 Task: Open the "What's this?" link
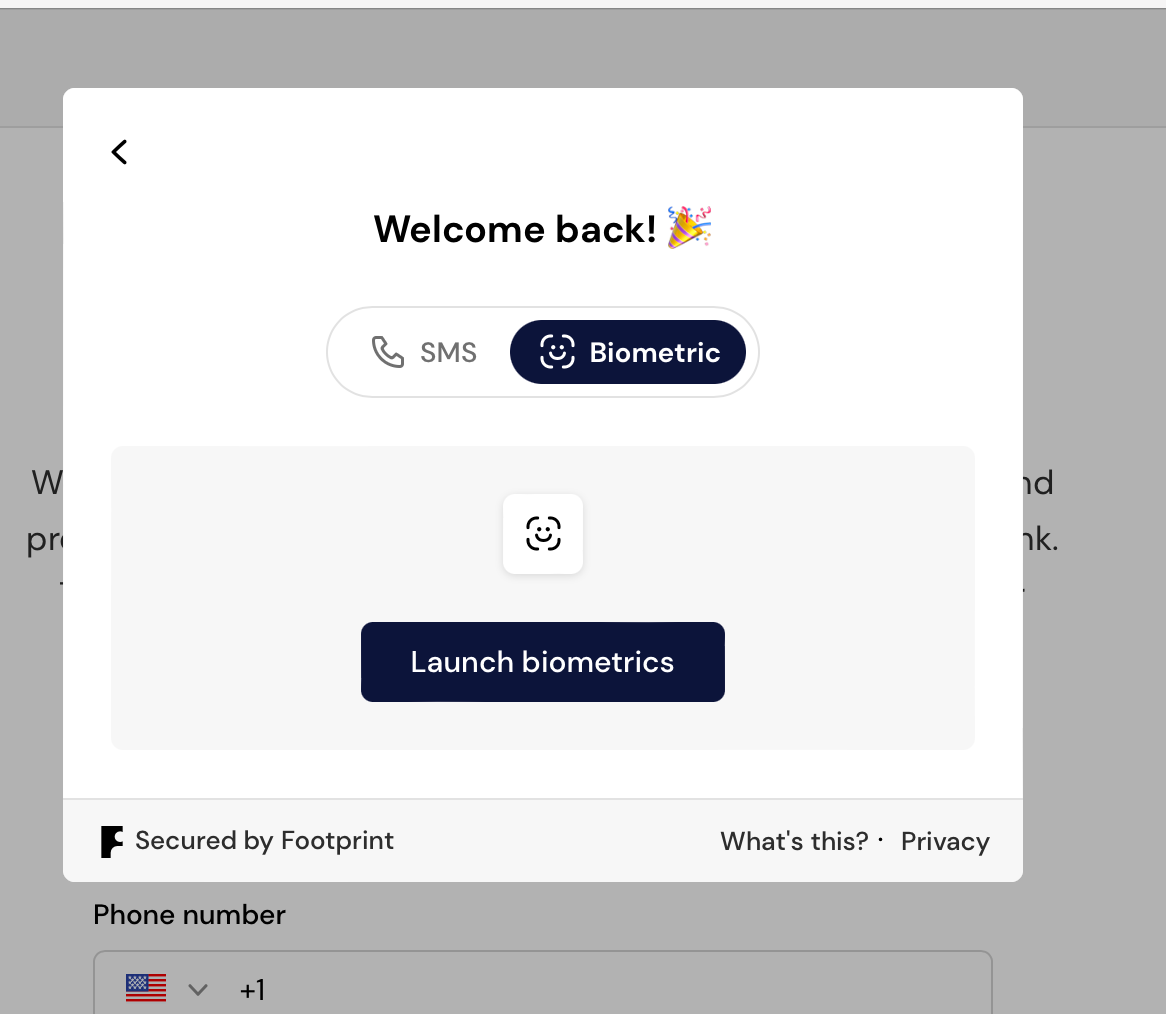[x=794, y=842]
